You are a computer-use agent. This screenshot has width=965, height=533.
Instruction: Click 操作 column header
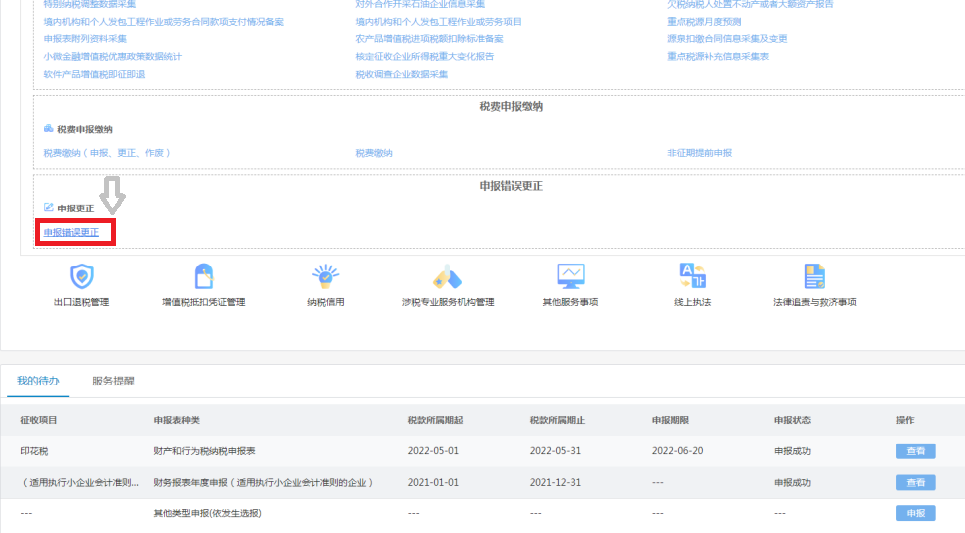coord(905,420)
